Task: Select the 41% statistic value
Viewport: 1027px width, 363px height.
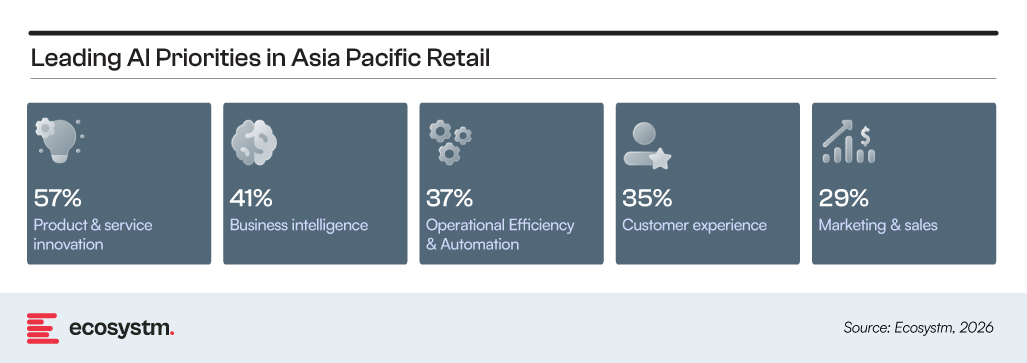Action: tap(251, 197)
